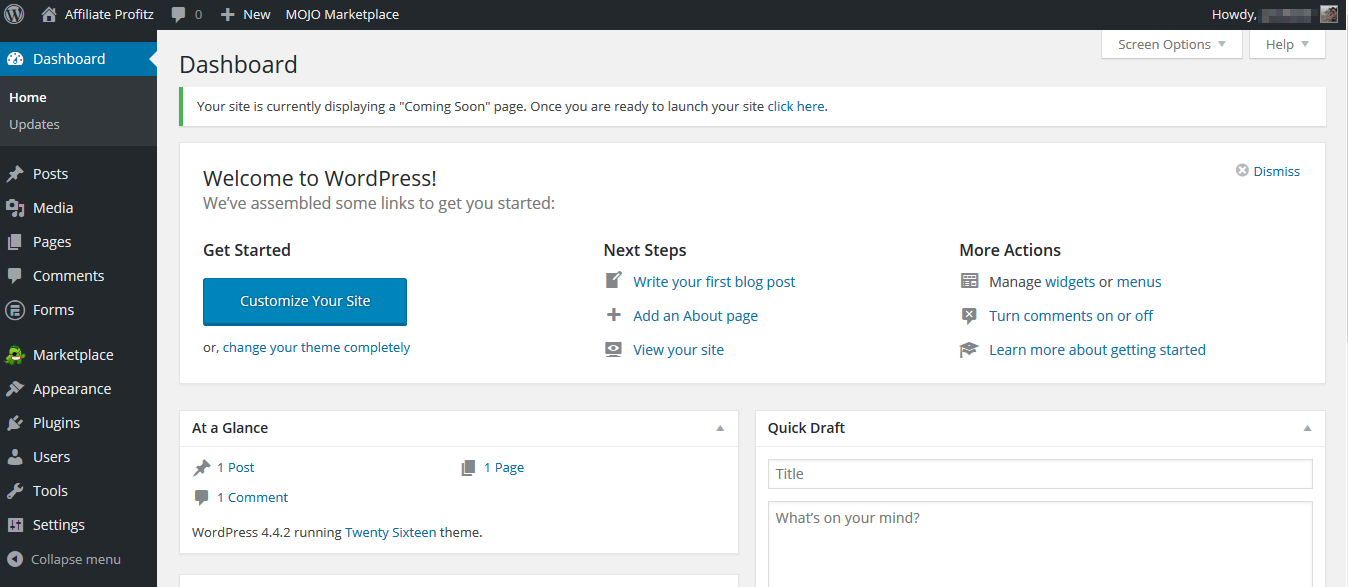Open MOJO Marketplace in admin bar
This screenshot has height=587, width=1348.
point(342,14)
